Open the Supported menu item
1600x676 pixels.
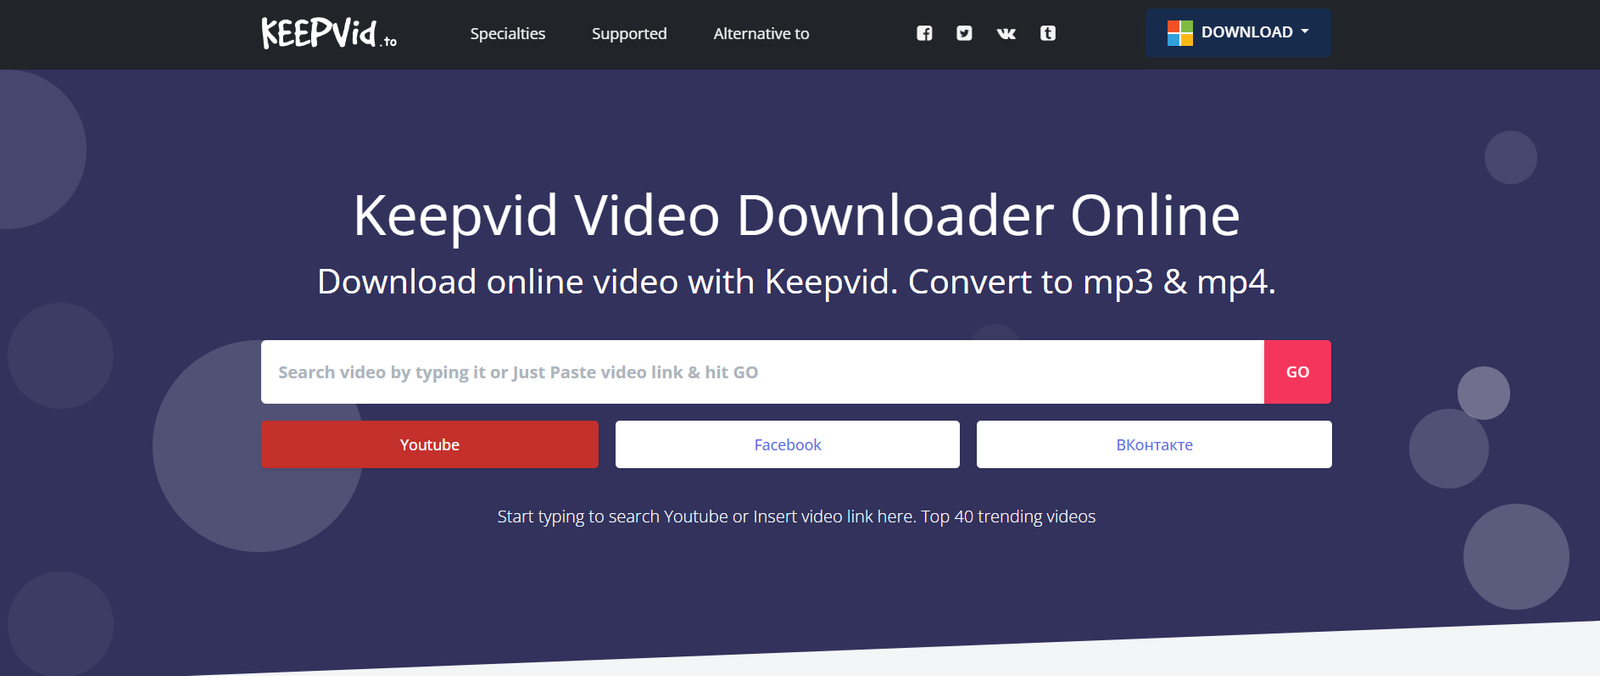pyautogui.click(x=629, y=33)
